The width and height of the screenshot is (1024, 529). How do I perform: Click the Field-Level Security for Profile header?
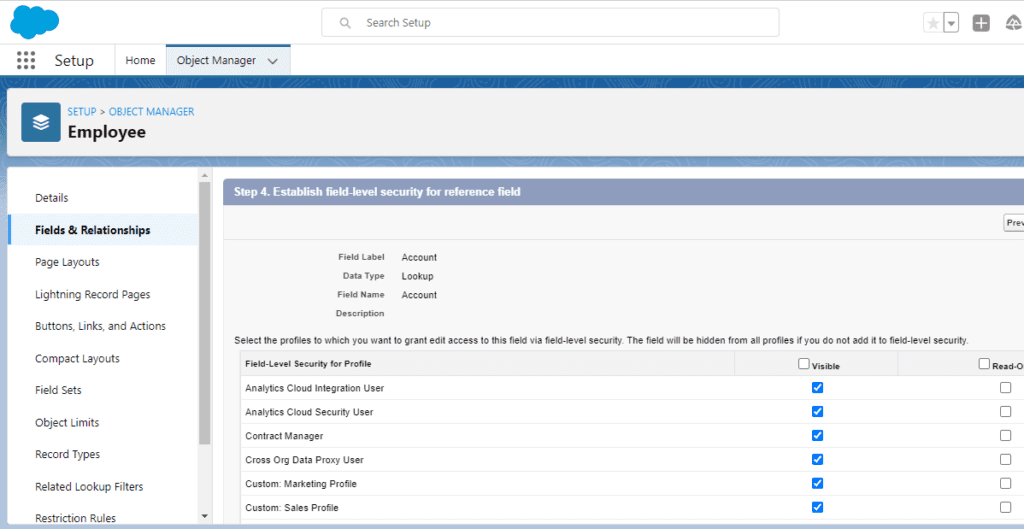coord(308,364)
